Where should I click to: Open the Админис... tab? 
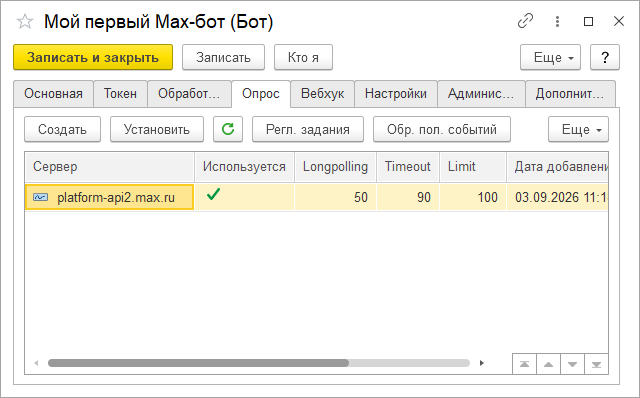coord(481,94)
